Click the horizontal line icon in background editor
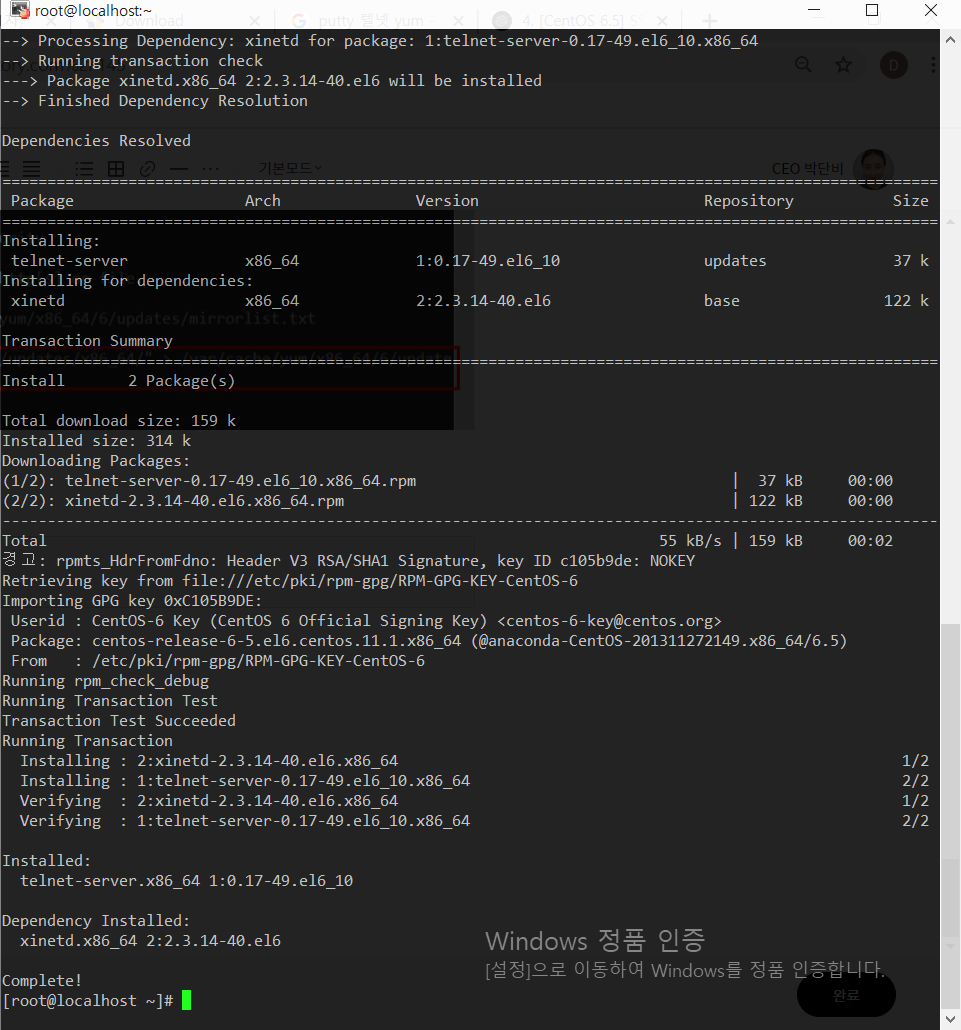Image resolution: width=961 pixels, height=1030 pixels. pos(179,169)
